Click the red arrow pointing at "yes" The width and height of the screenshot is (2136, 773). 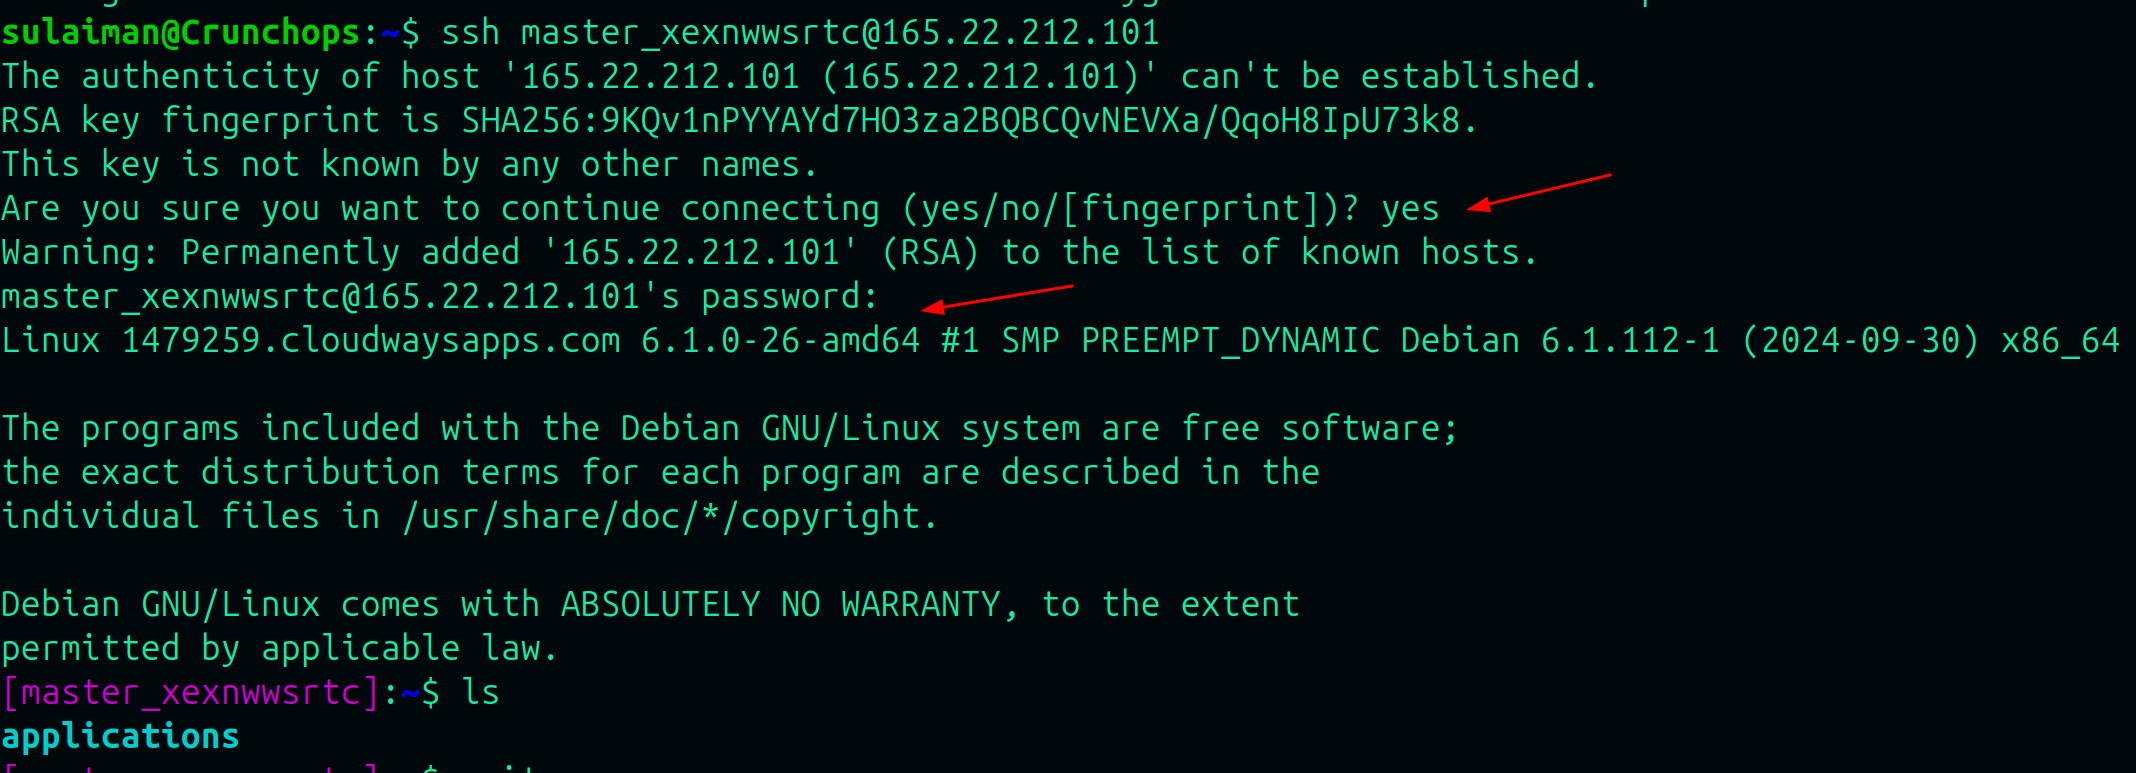click(x=1538, y=191)
